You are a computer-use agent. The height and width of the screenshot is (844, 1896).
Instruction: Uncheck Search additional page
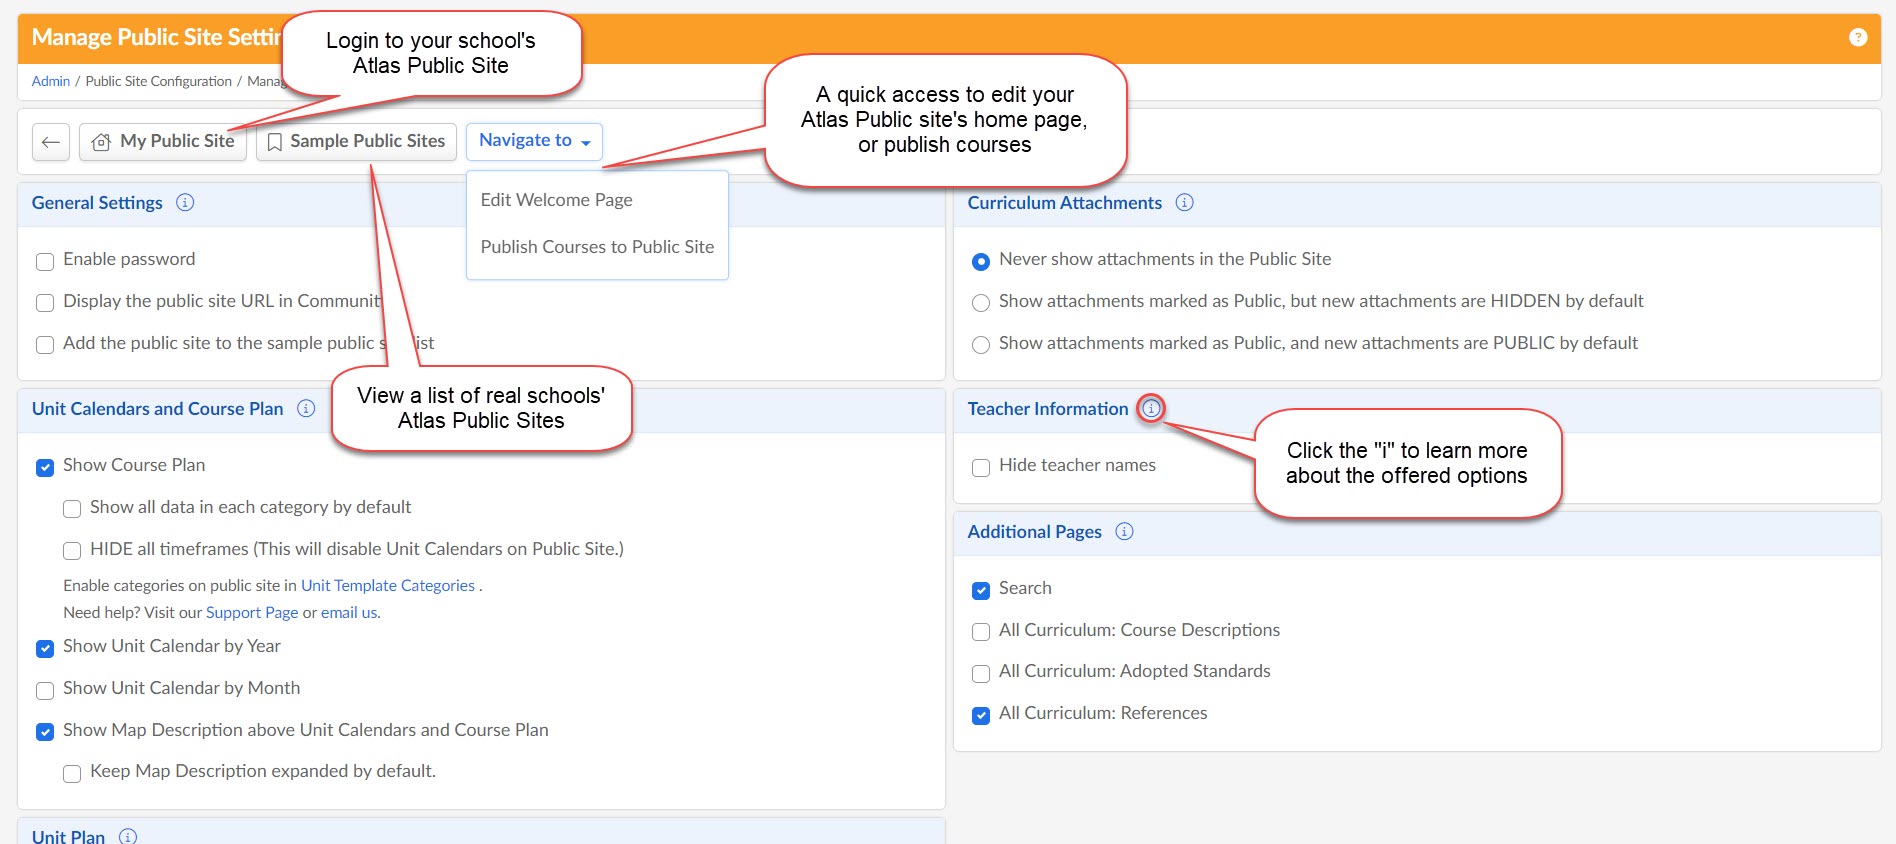click(981, 590)
